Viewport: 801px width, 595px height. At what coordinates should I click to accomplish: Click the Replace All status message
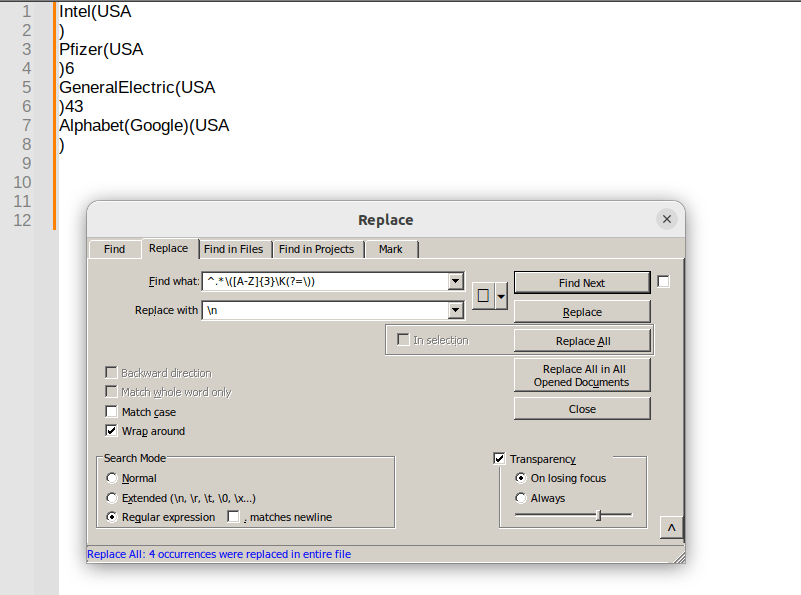219,554
